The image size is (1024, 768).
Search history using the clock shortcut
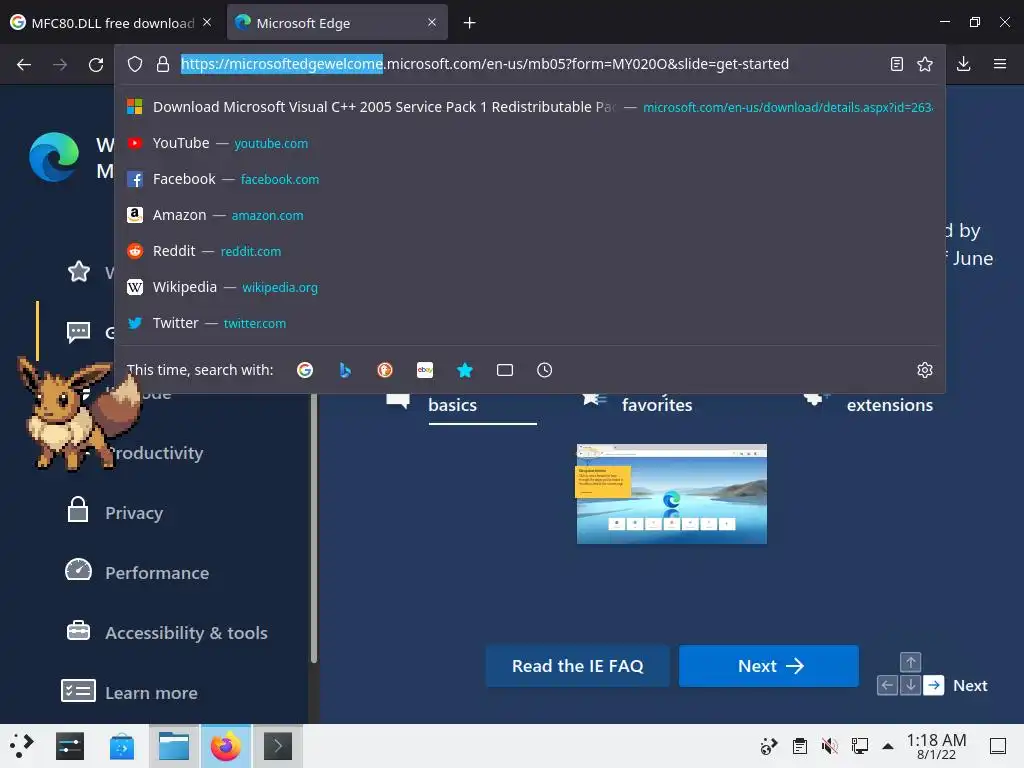point(545,370)
